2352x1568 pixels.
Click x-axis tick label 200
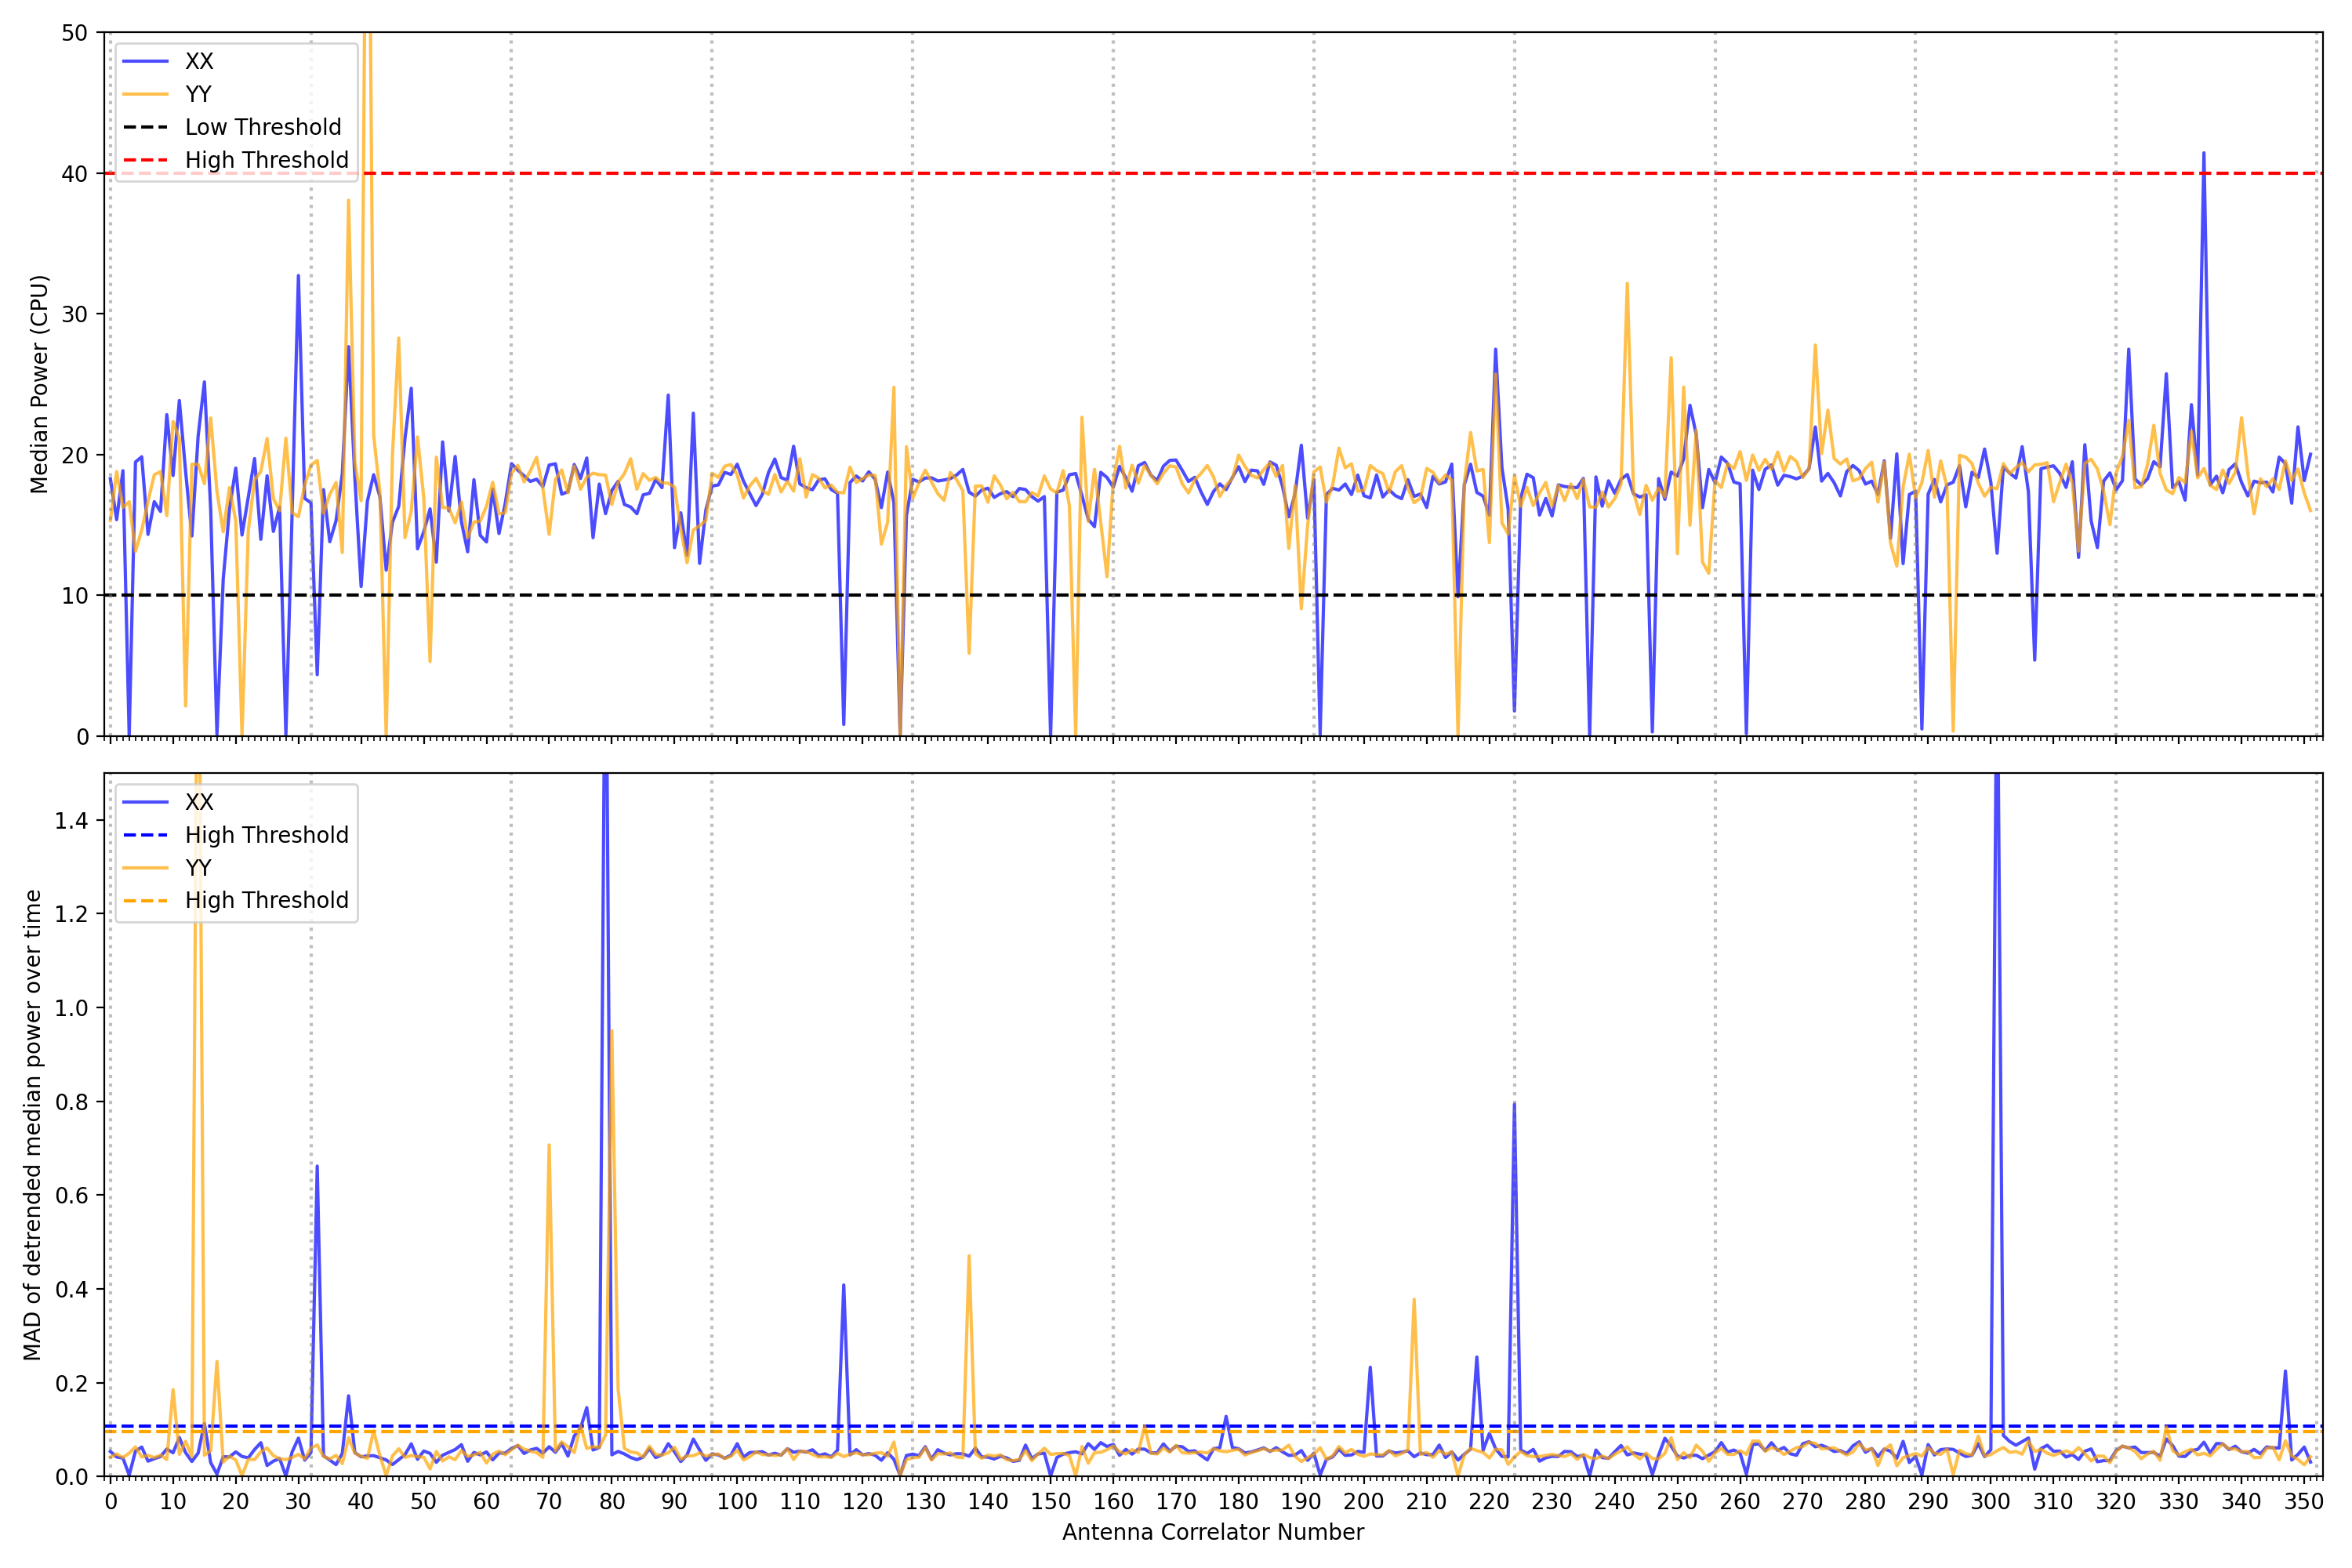tap(1364, 1502)
